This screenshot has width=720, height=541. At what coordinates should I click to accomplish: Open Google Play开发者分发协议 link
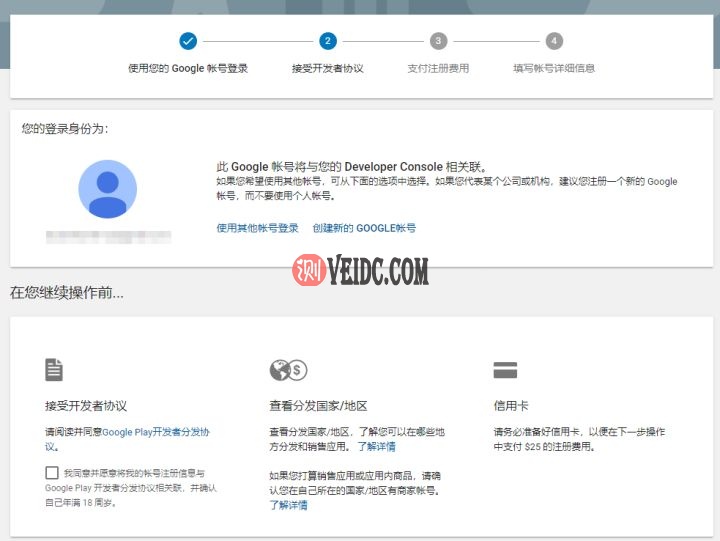pos(127,439)
